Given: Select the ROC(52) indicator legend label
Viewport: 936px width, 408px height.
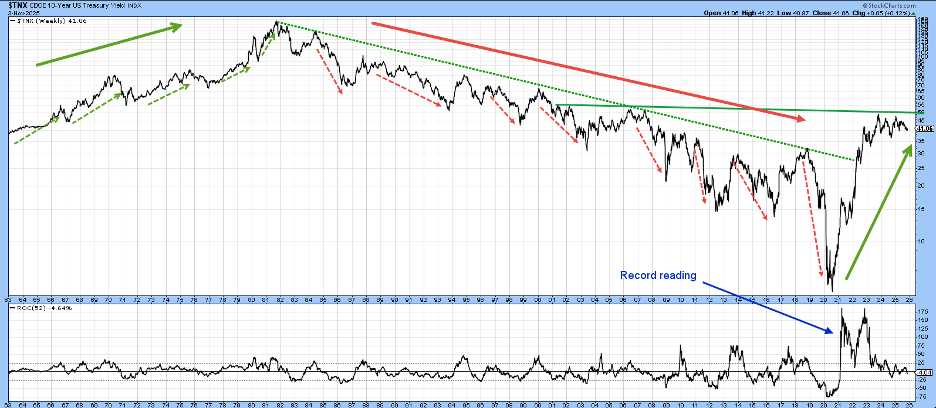Looking at the screenshot, I should [31, 313].
